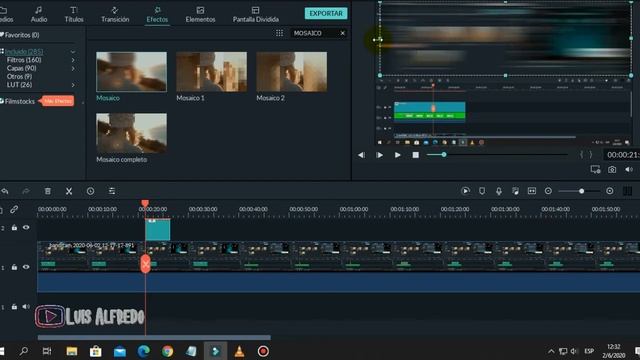
Task: Open preview display settings icon
Action: point(596,169)
